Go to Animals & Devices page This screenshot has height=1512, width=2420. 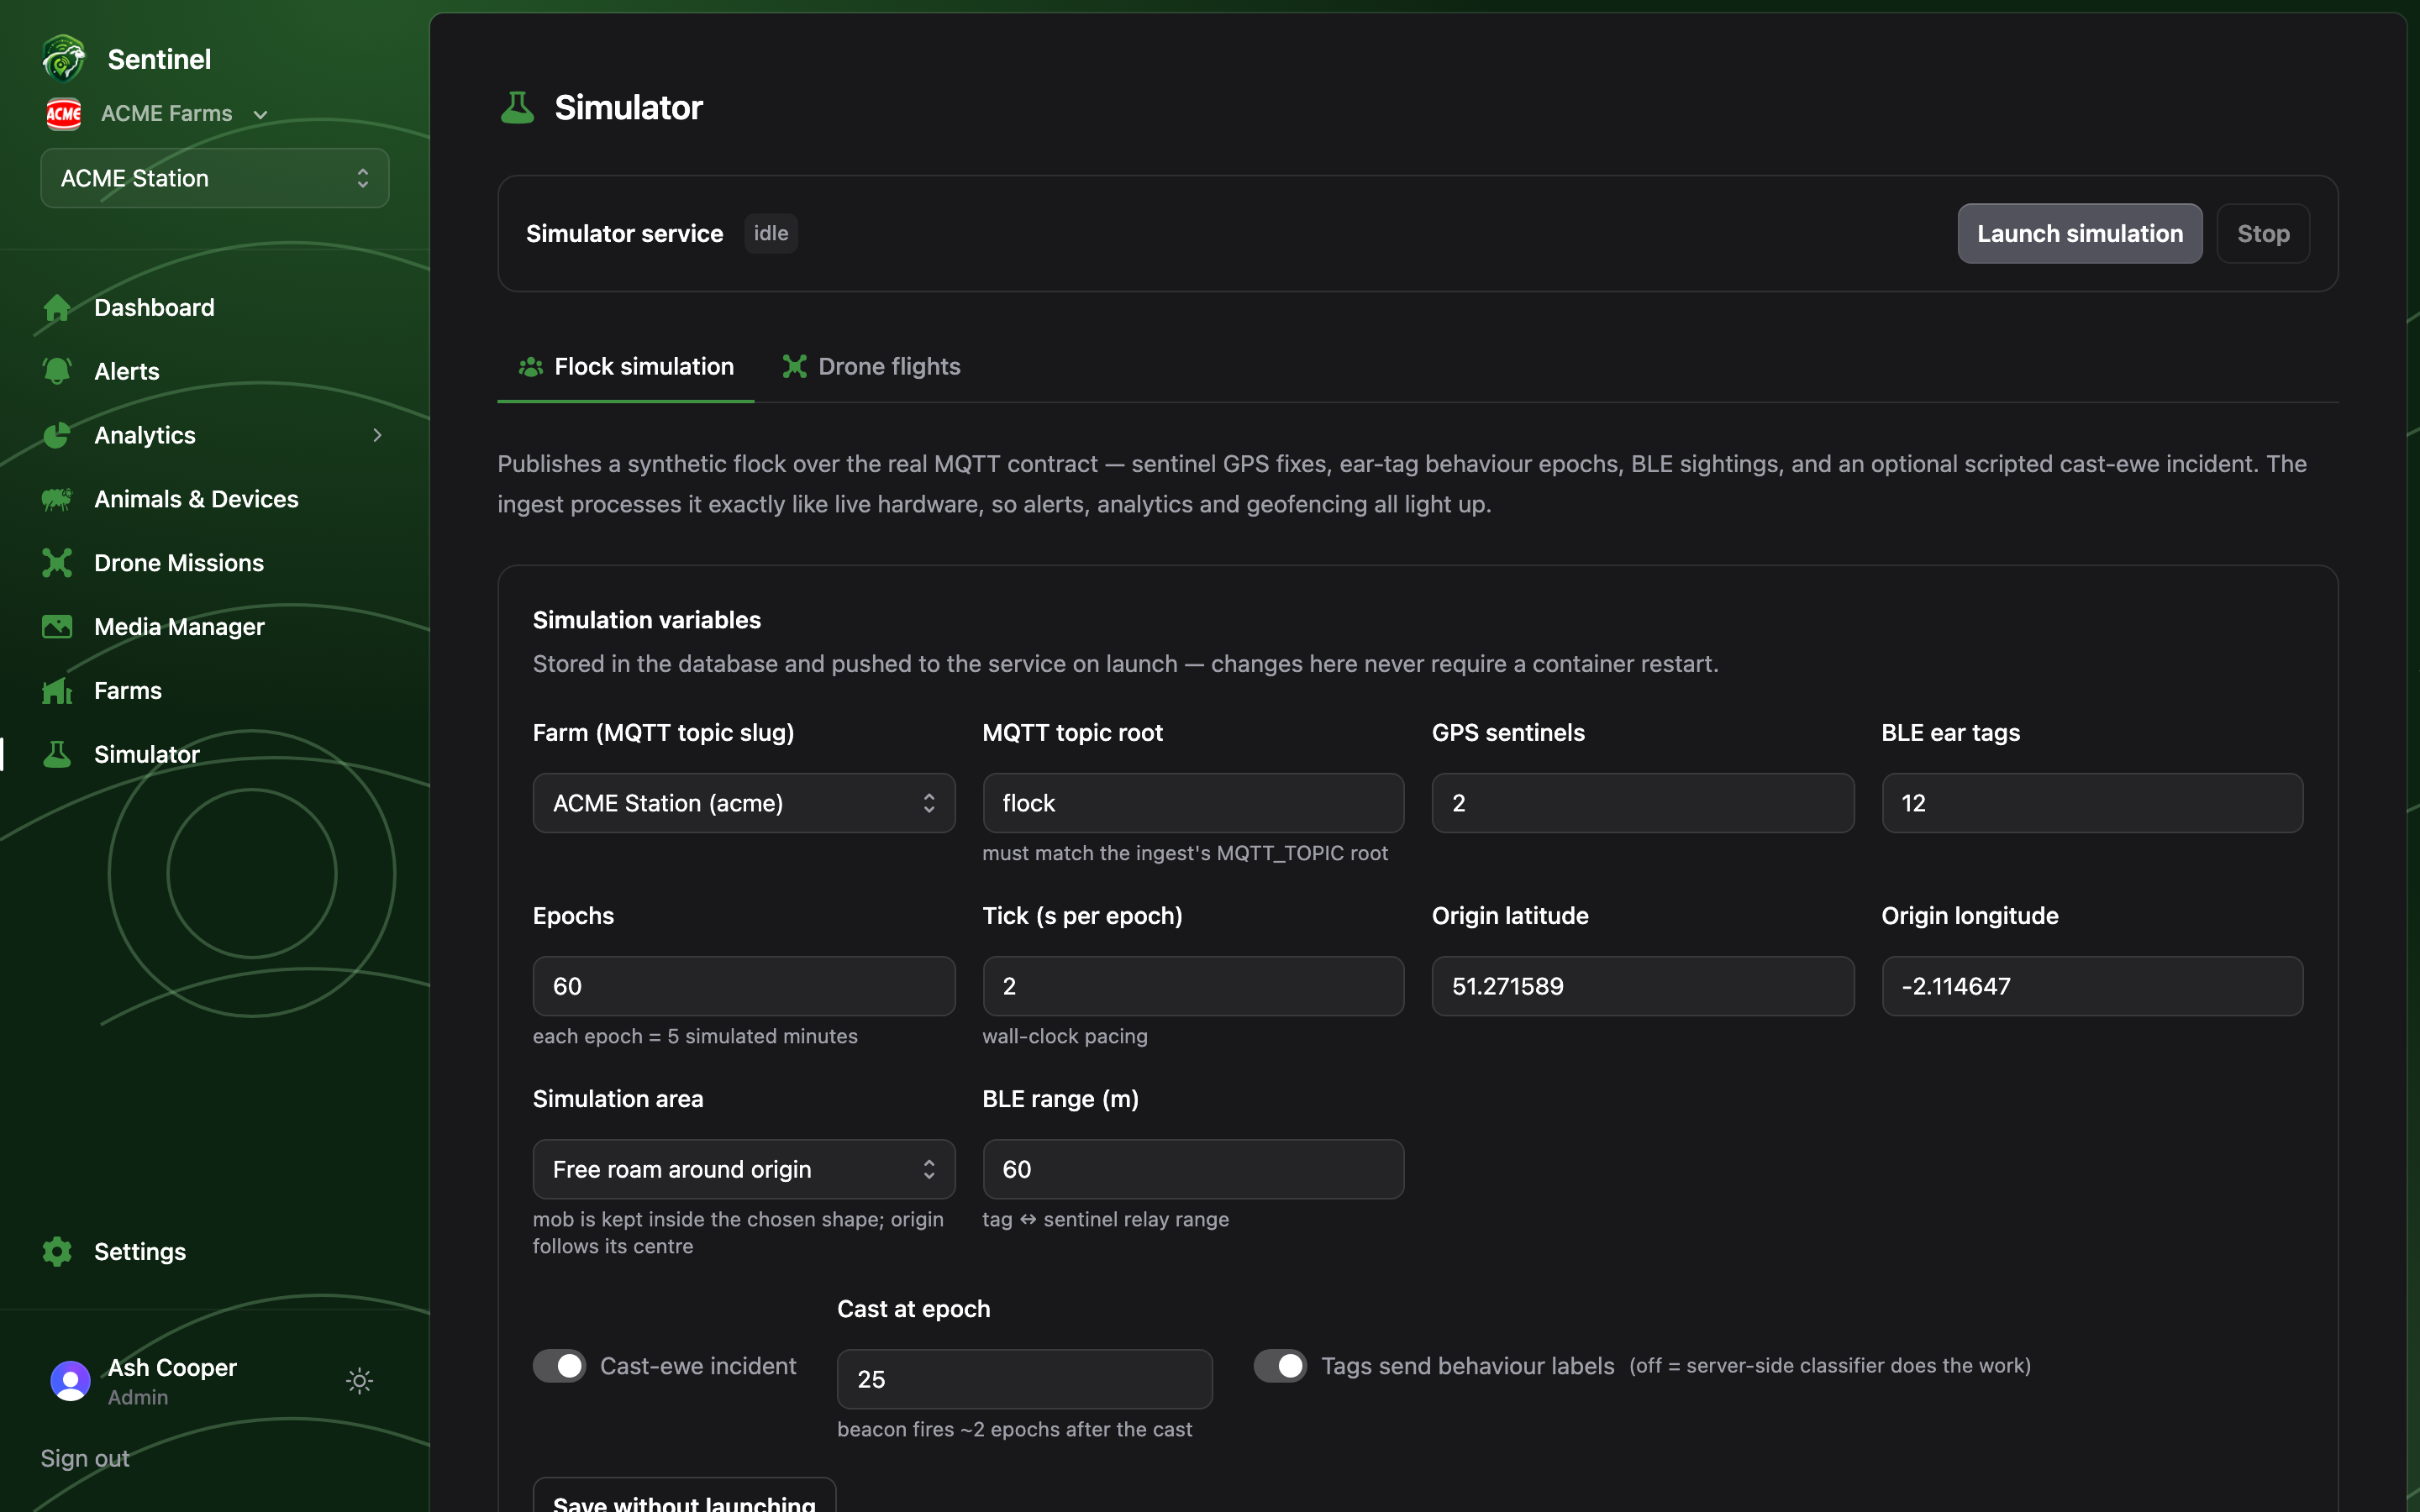(196, 499)
